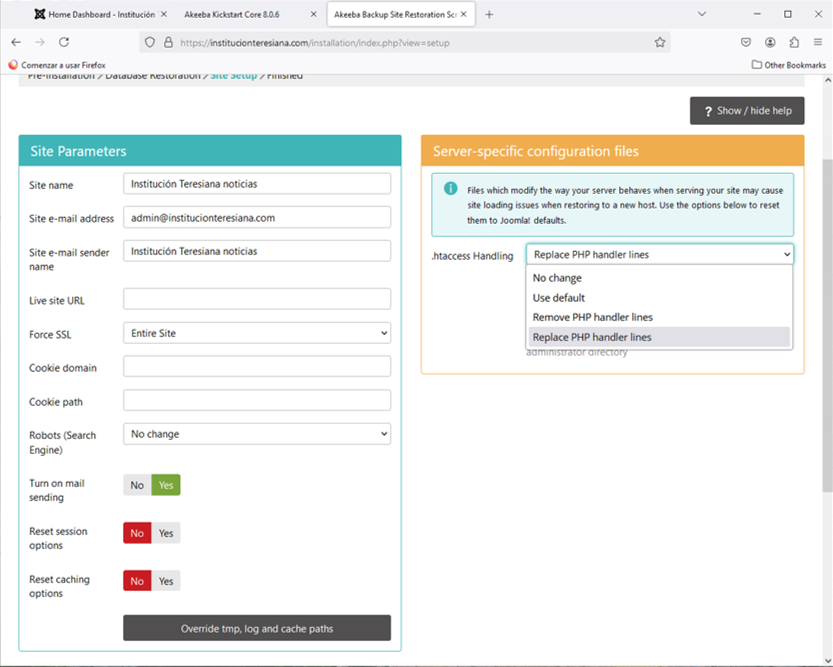Click the page vertical scrollbar thumb
This screenshot has height=667, width=833.
pos(827,325)
